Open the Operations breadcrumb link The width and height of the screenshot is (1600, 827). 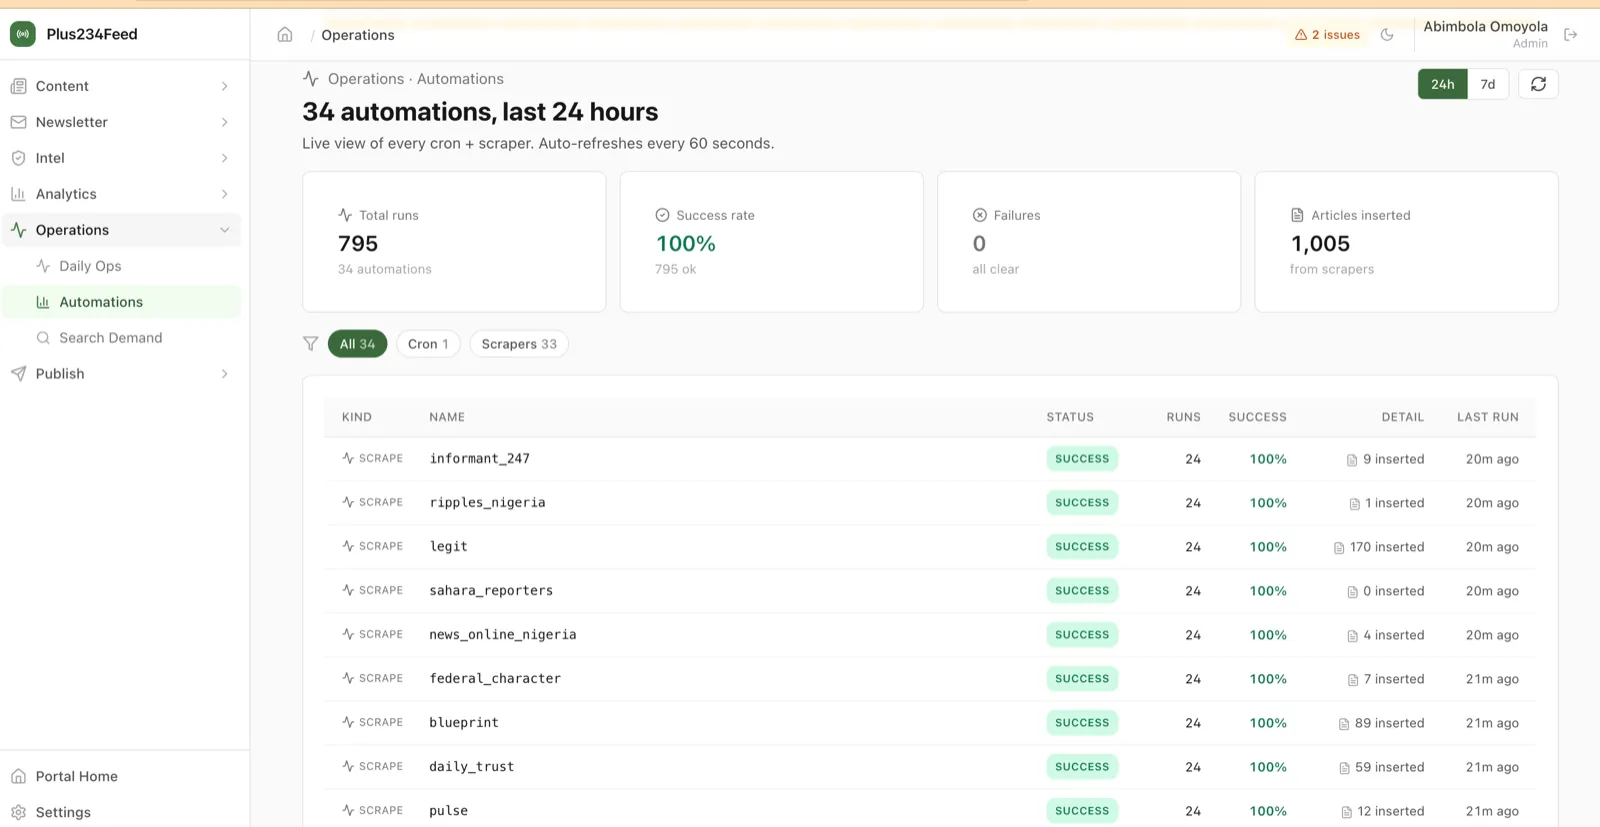click(358, 35)
